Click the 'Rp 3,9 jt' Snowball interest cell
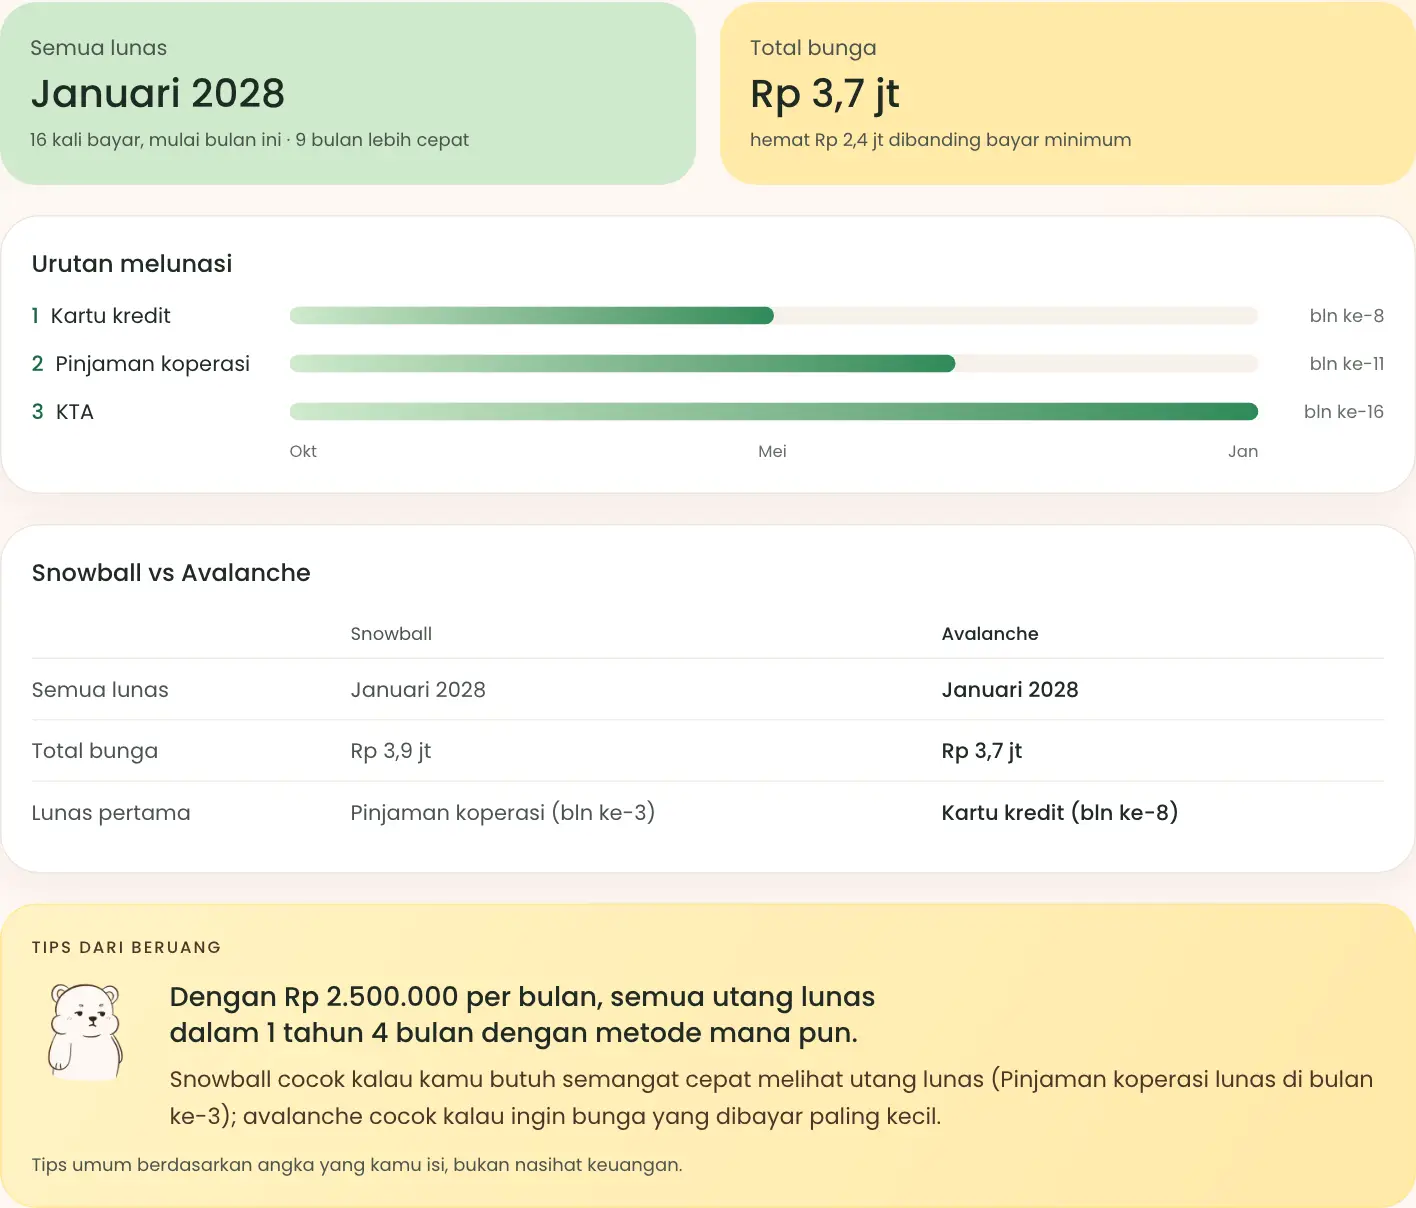1416x1208 pixels. [391, 751]
